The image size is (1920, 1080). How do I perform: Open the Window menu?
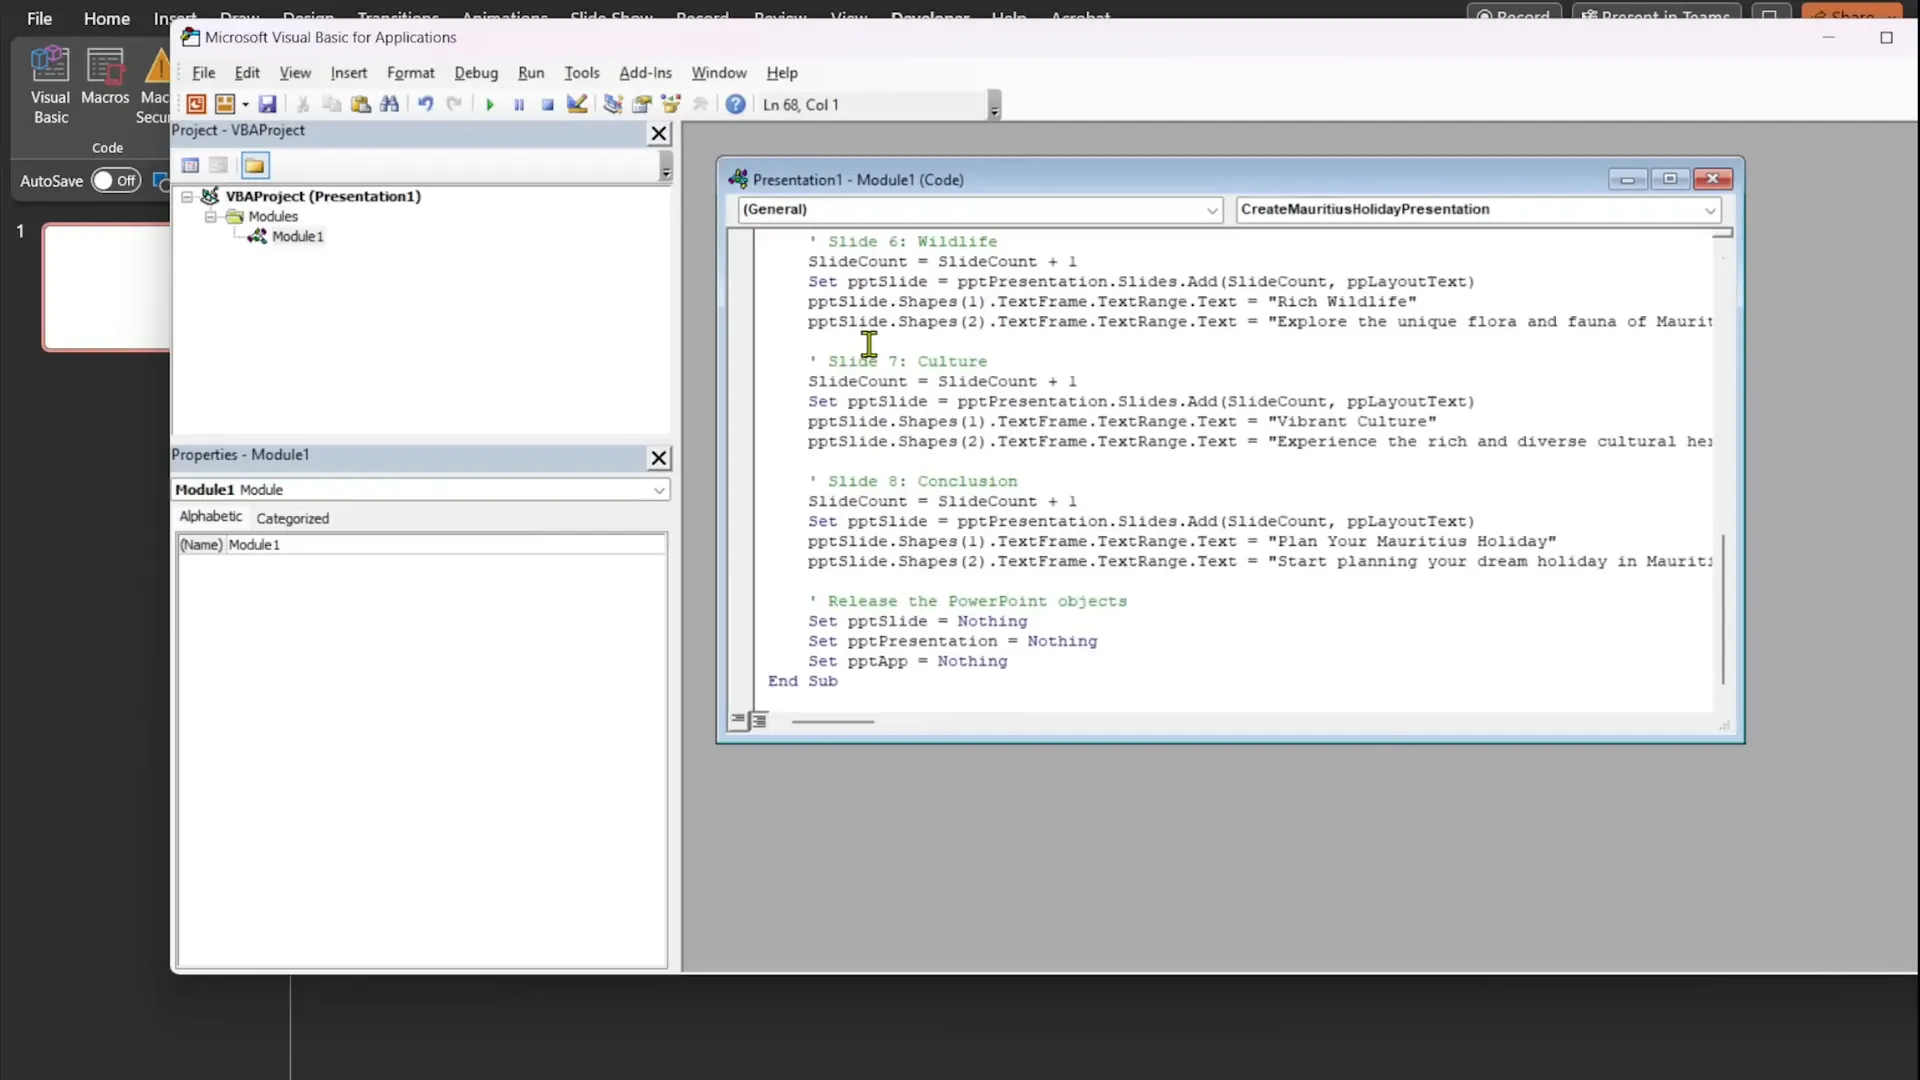(x=719, y=73)
